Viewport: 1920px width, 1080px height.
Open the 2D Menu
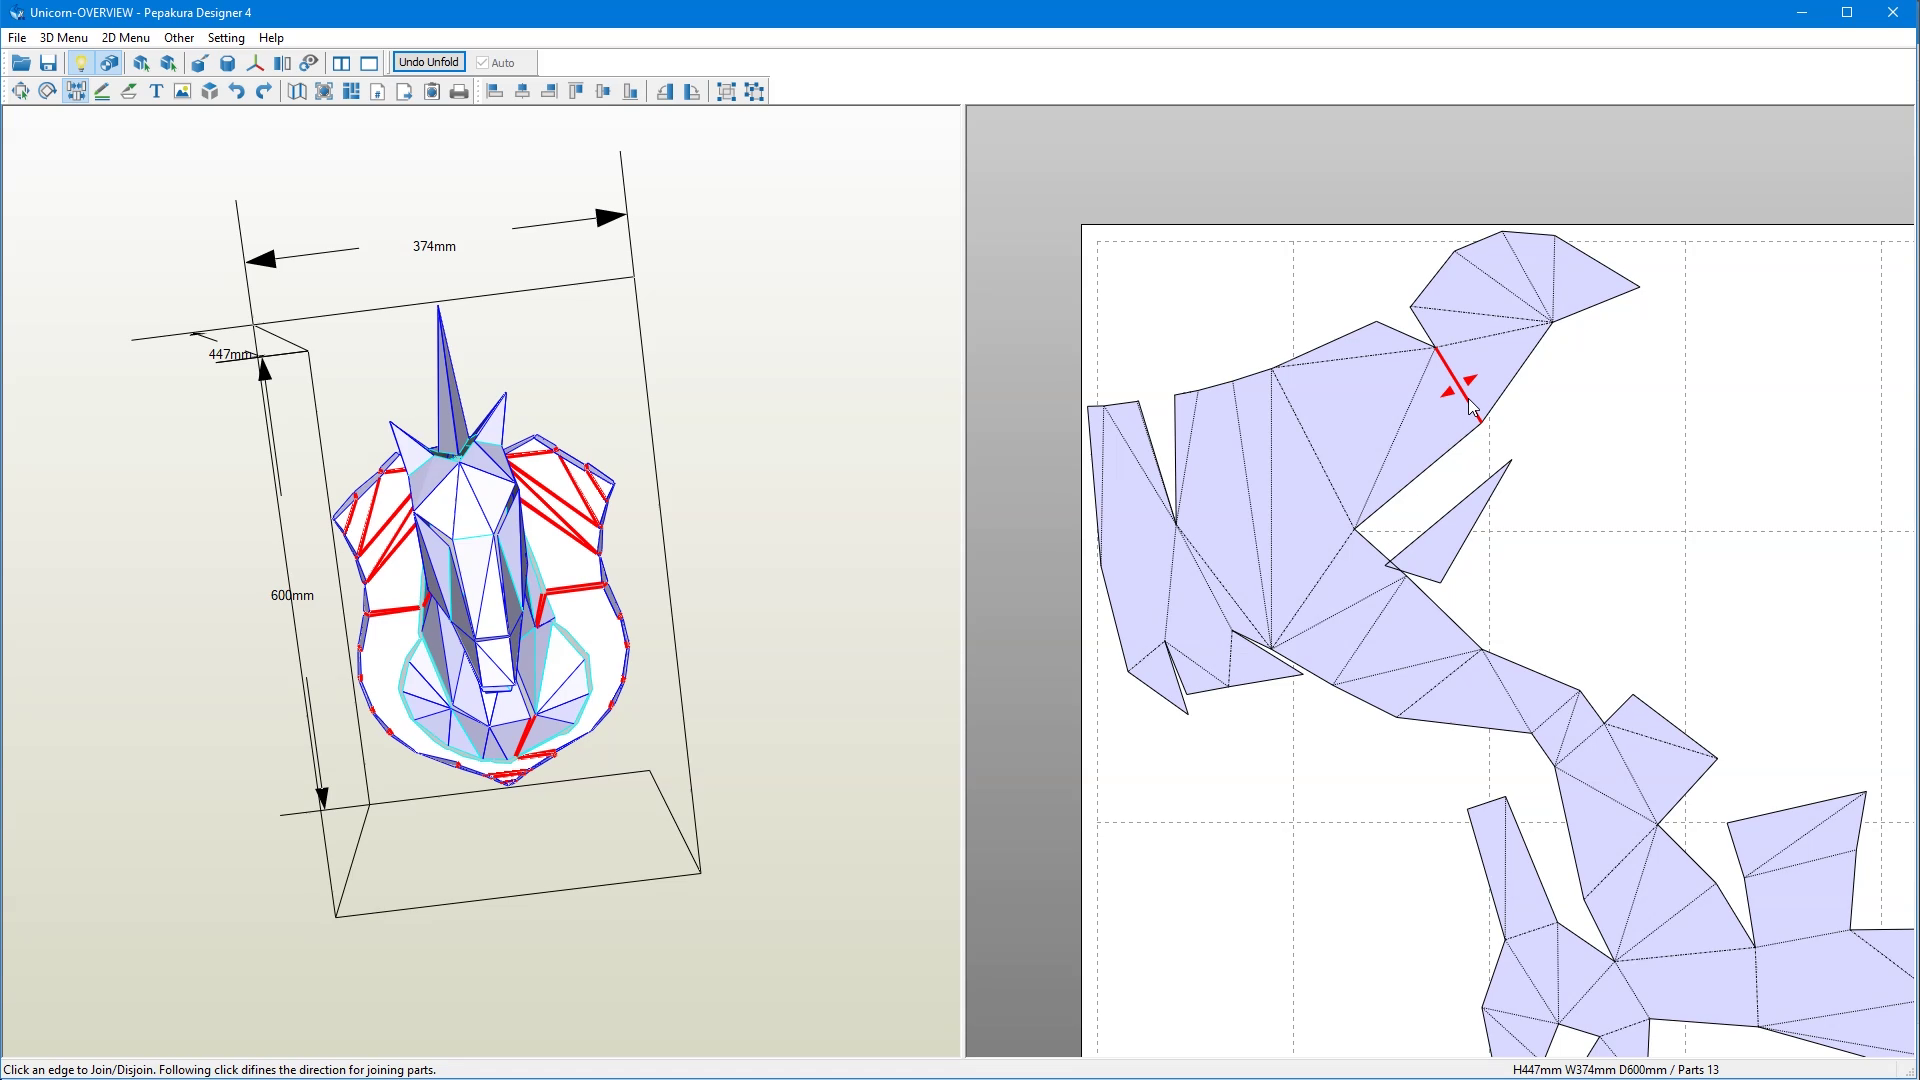[125, 37]
